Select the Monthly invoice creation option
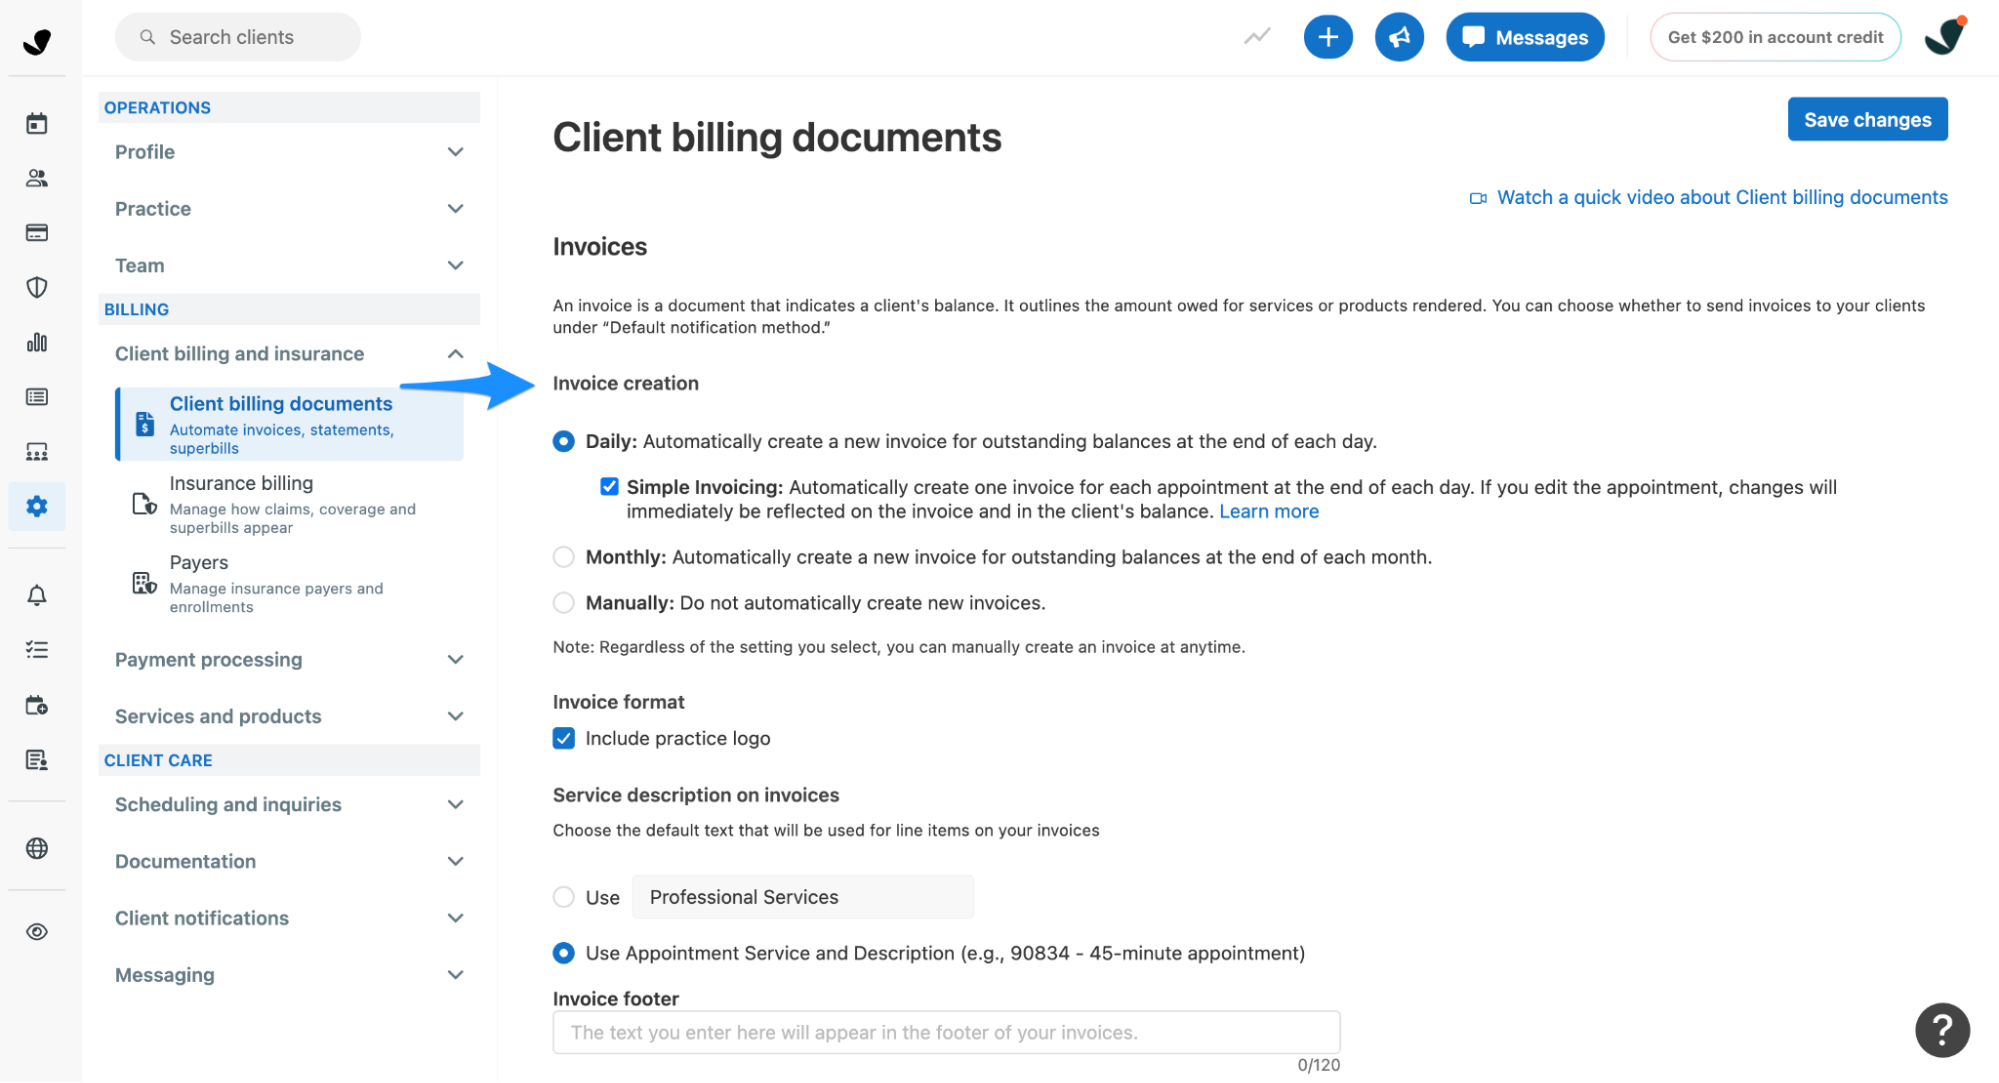 click(x=564, y=557)
